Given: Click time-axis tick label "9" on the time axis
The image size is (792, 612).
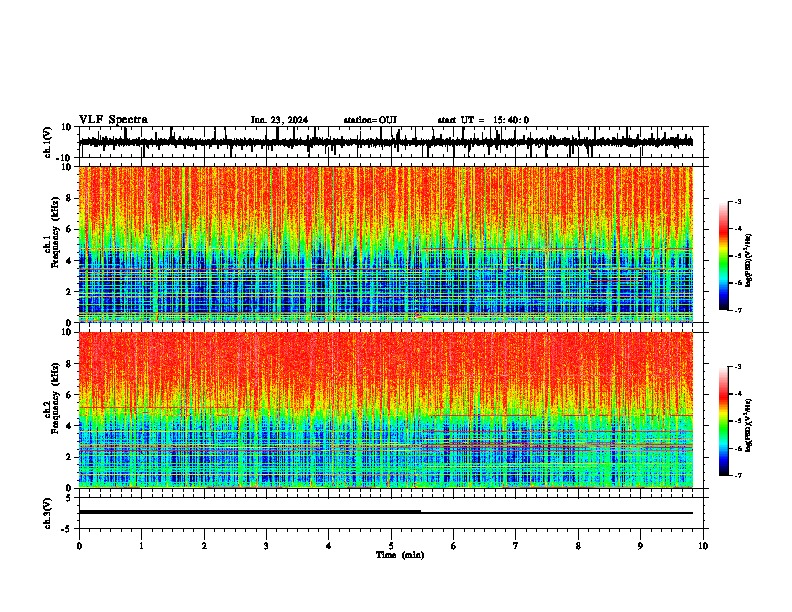Looking at the screenshot, I should coord(640,546).
